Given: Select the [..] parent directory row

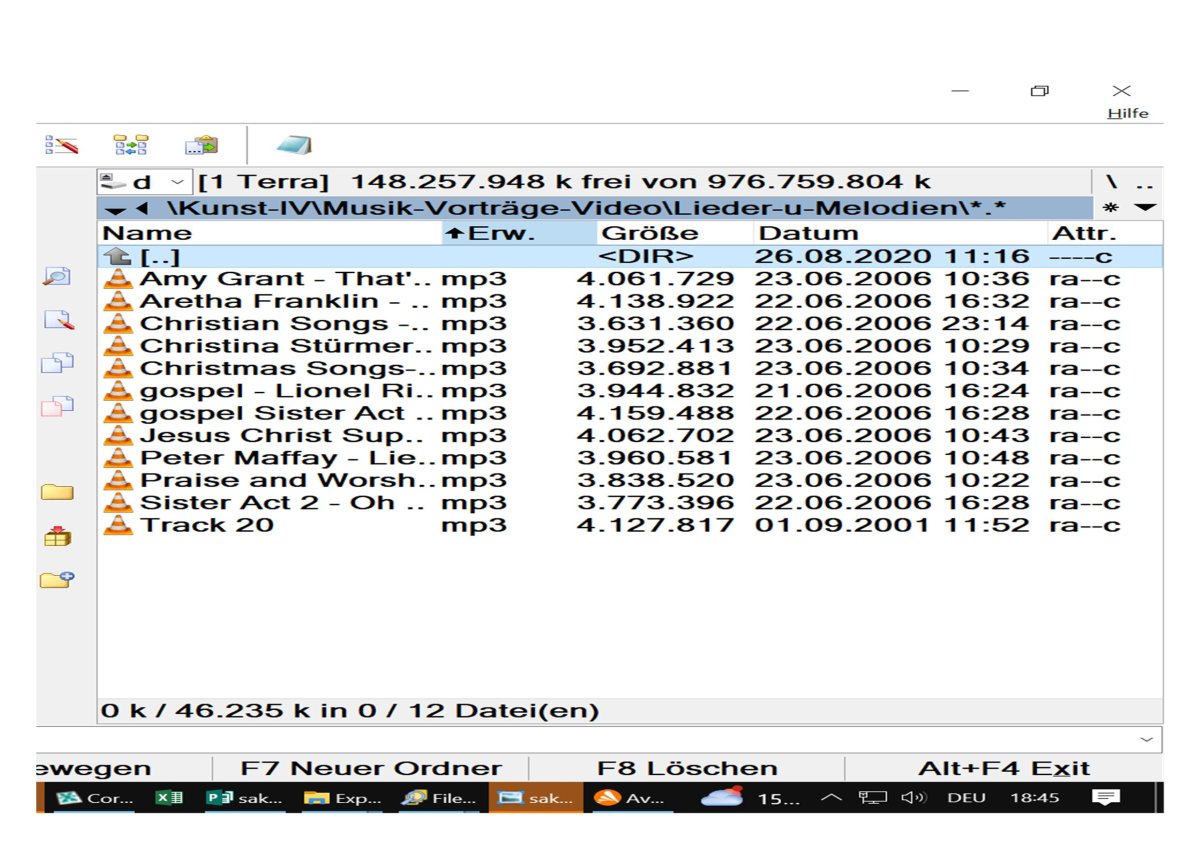Looking at the screenshot, I should pyautogui.click(x=630, y=257).
